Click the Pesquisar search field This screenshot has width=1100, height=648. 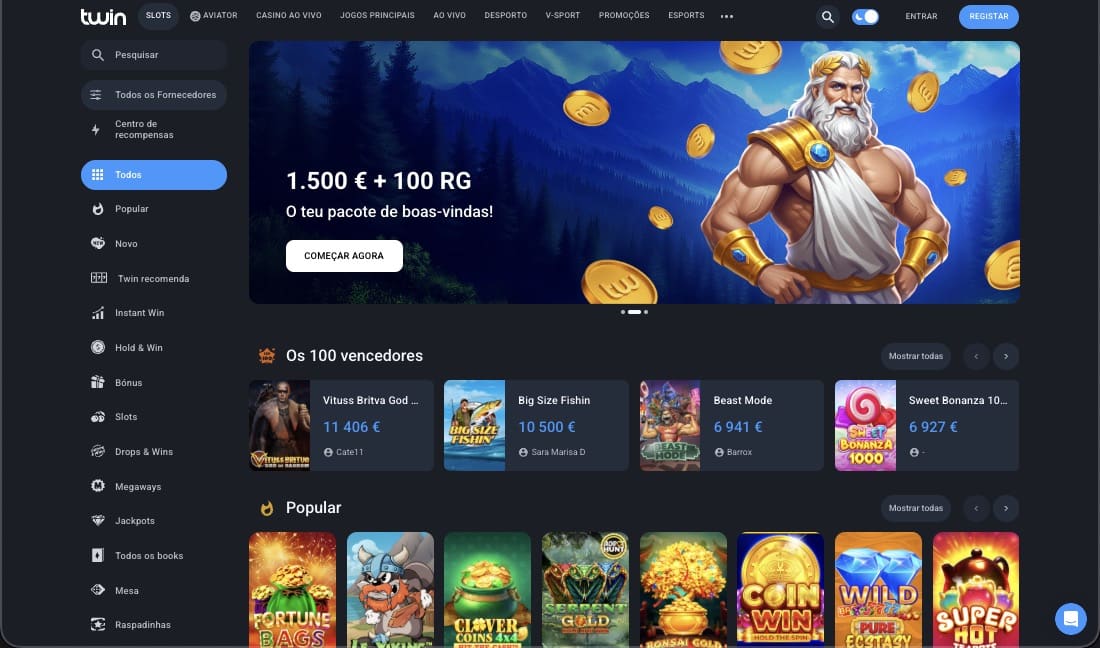[x=154, y=55]
